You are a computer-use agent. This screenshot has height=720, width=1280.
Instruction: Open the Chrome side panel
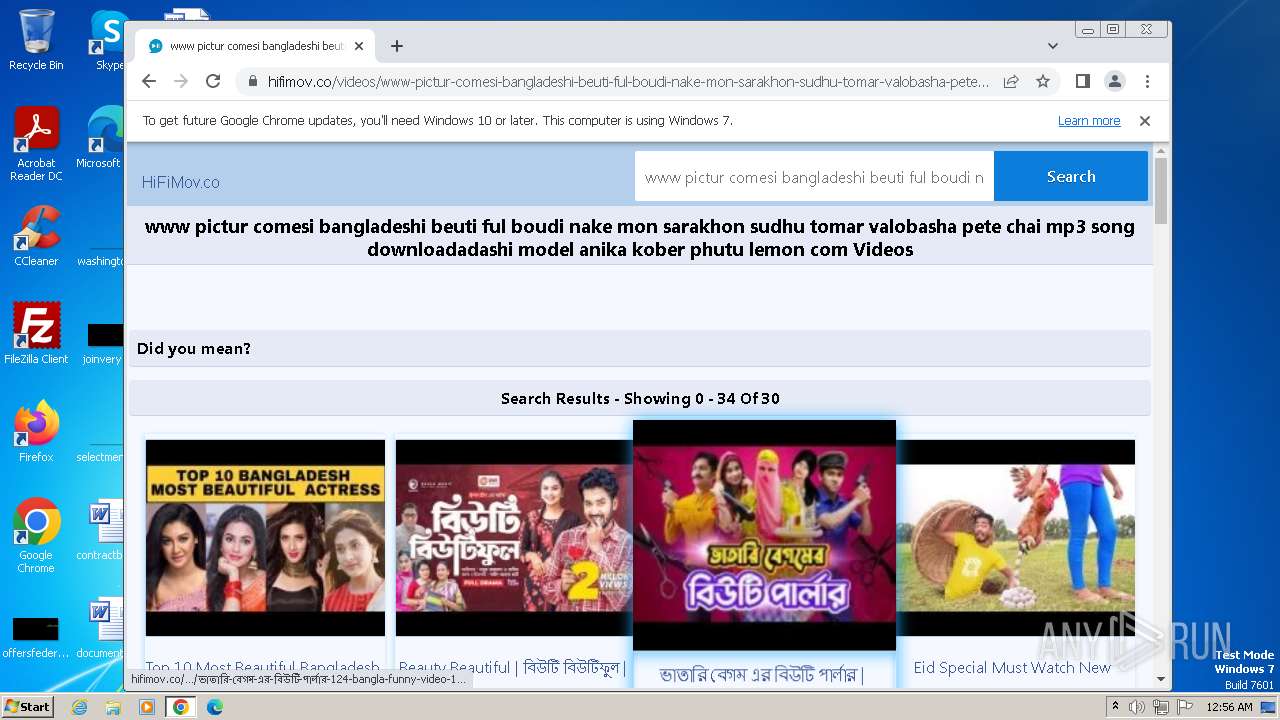1082,81
